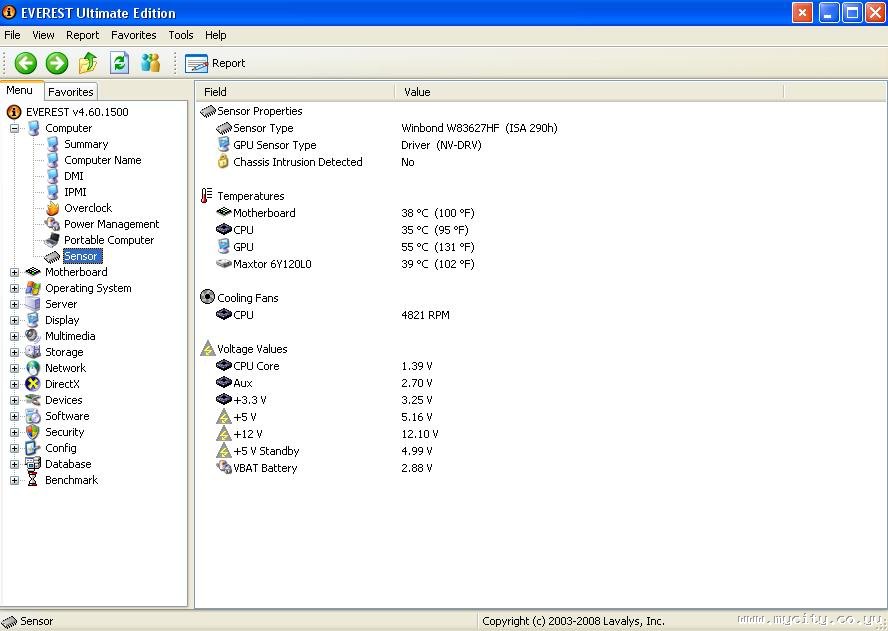Click the Multimedia speaker icon
Screen dimensions: 888x631
pyautogui.click(x=33, y=336)
